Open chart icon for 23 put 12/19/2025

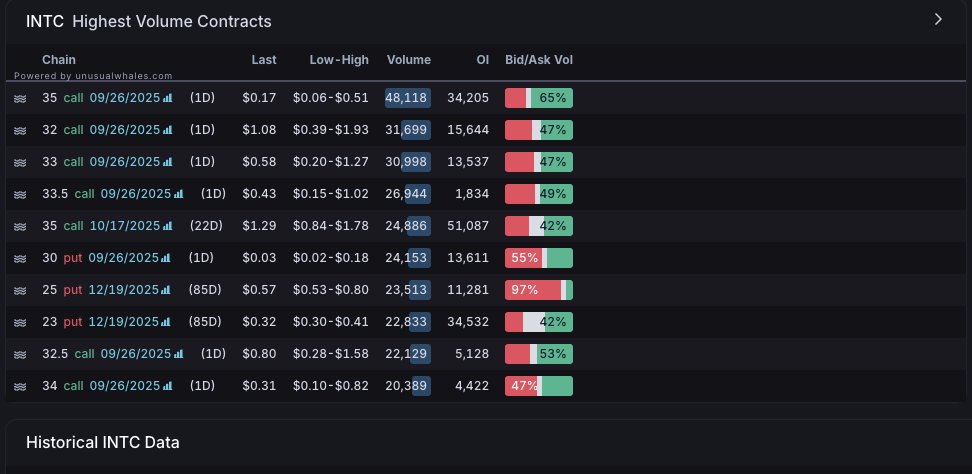coord(168,322)
